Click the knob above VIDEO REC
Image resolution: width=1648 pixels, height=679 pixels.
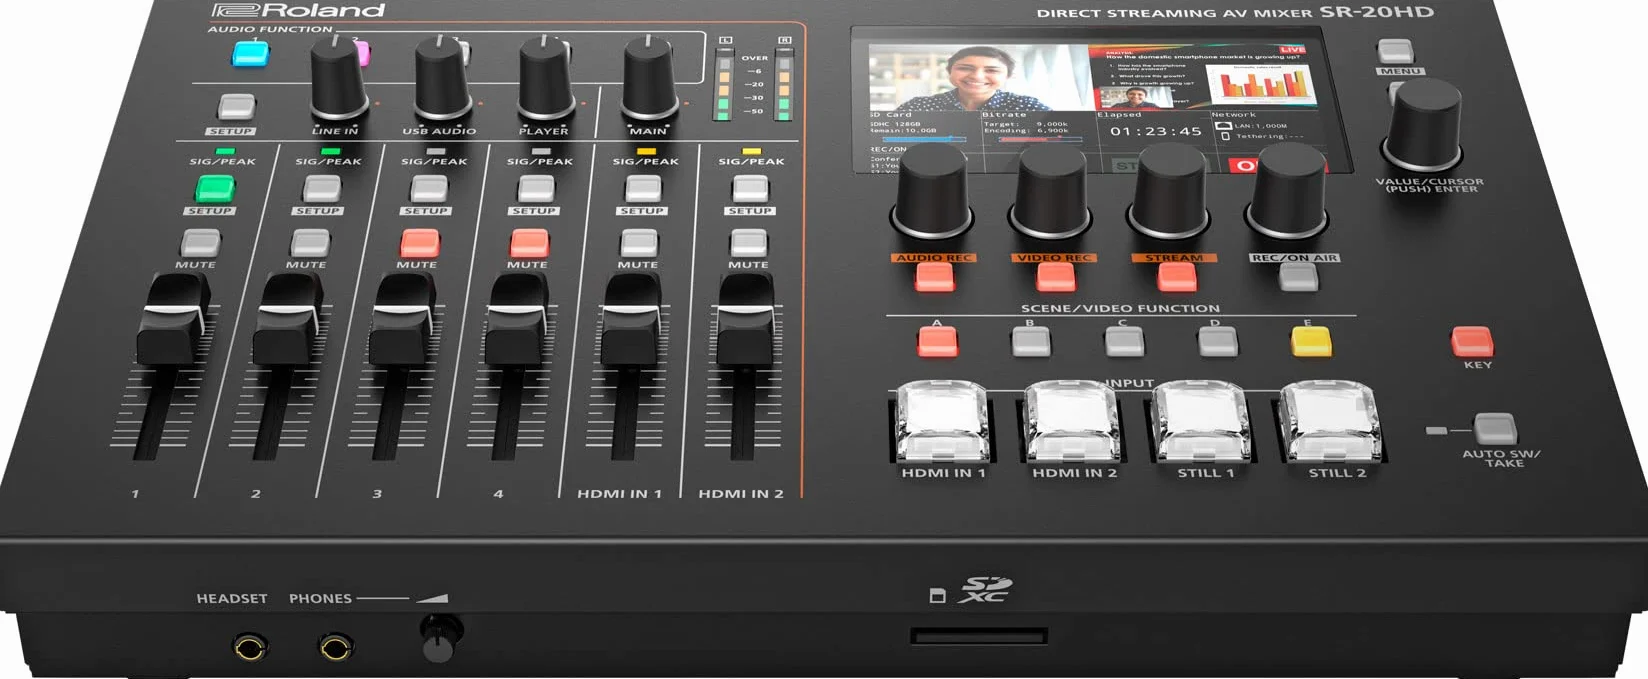[x=1049, y=190]
